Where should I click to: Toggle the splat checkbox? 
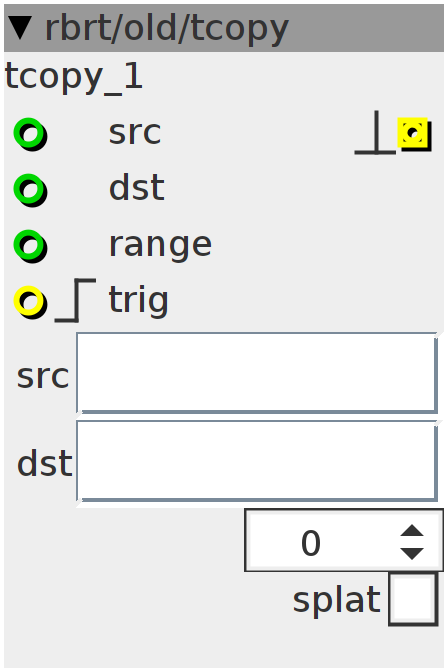point(413,599)
